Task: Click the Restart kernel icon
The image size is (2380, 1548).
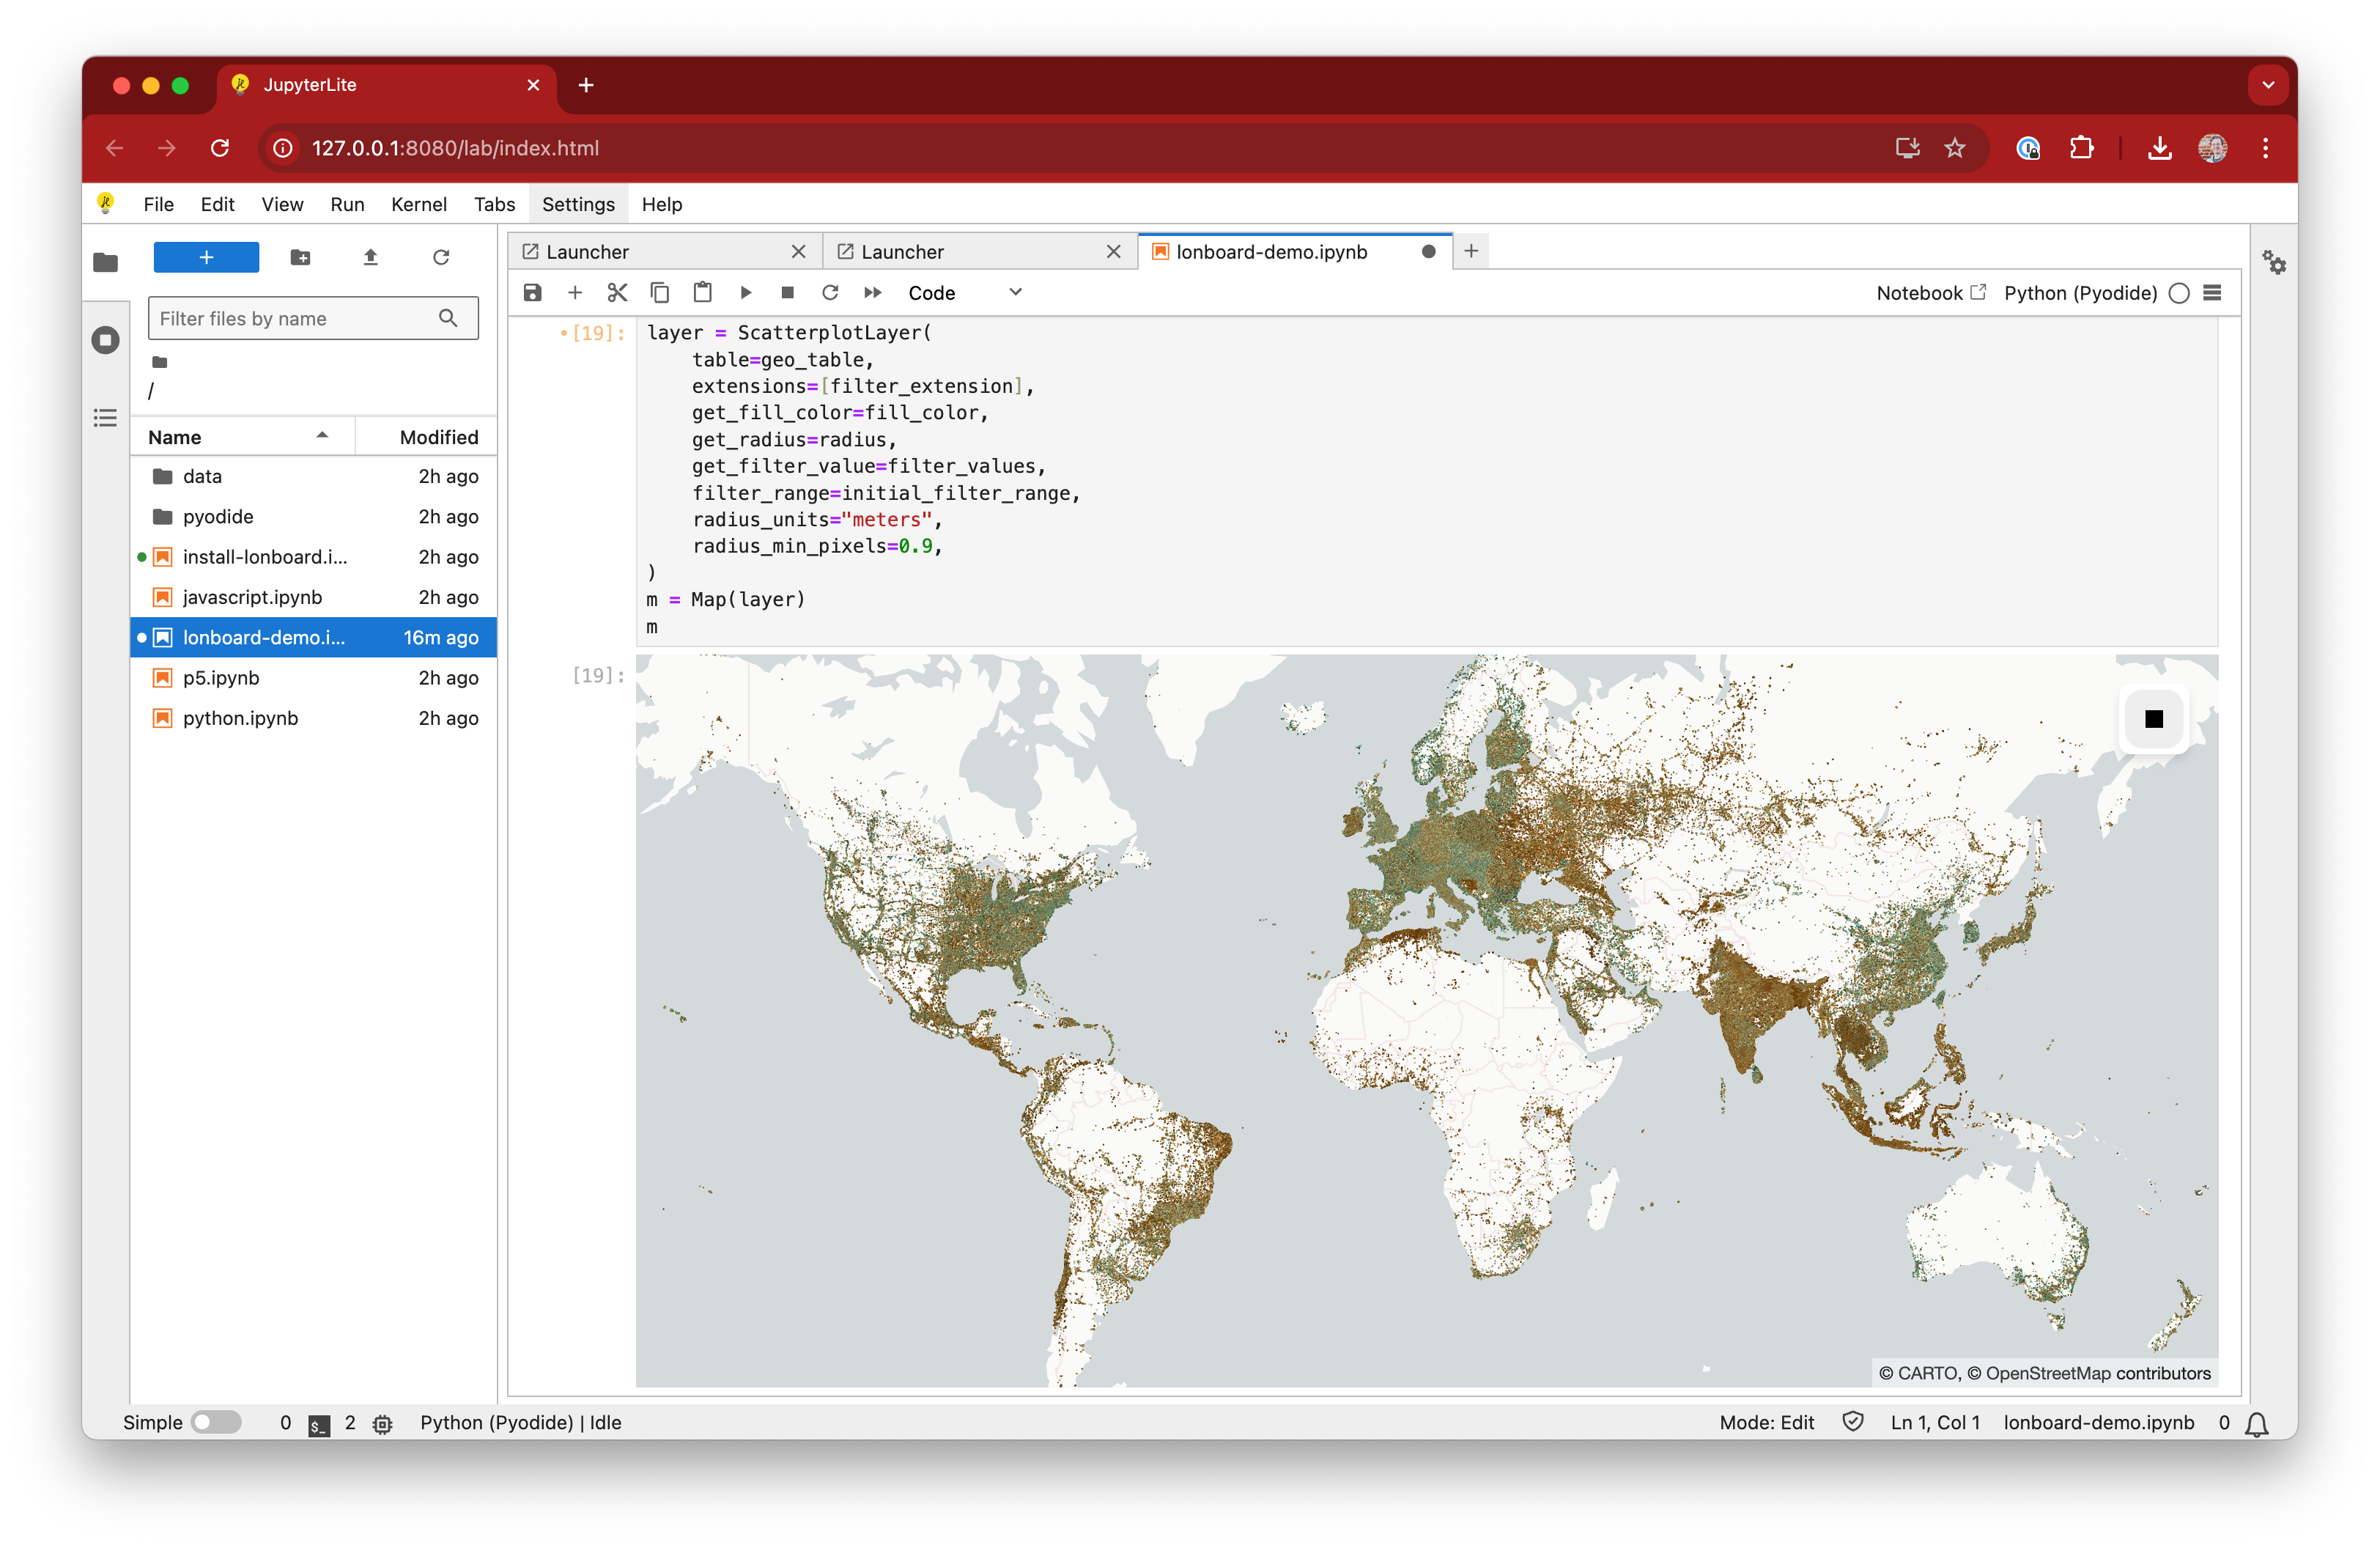Action: 827,292
